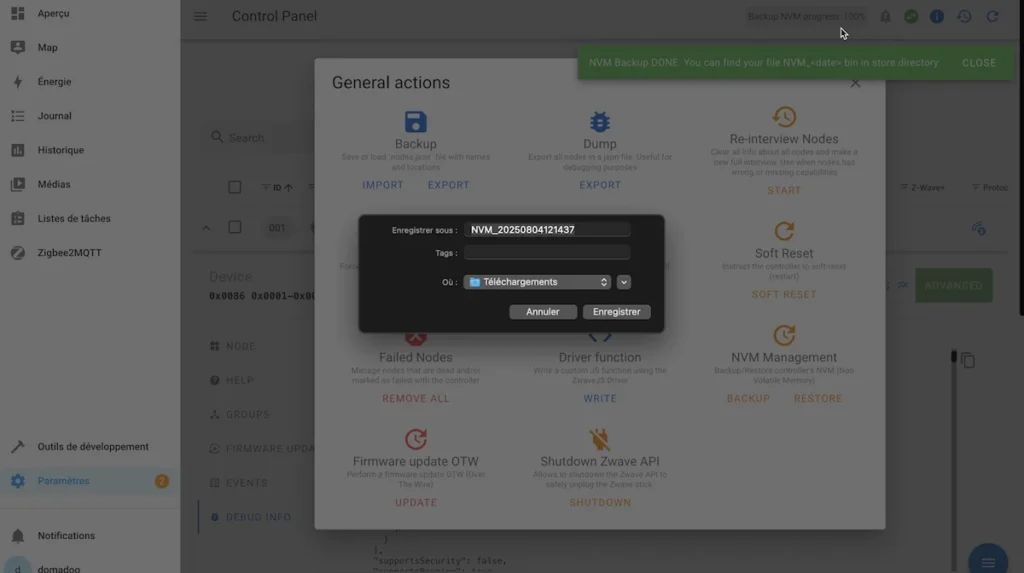Image resolution: width=1024 pixels, height=573 pixels.
Task: Switch to the DEBUG INFO tab
Action: [x=251, y=517]
